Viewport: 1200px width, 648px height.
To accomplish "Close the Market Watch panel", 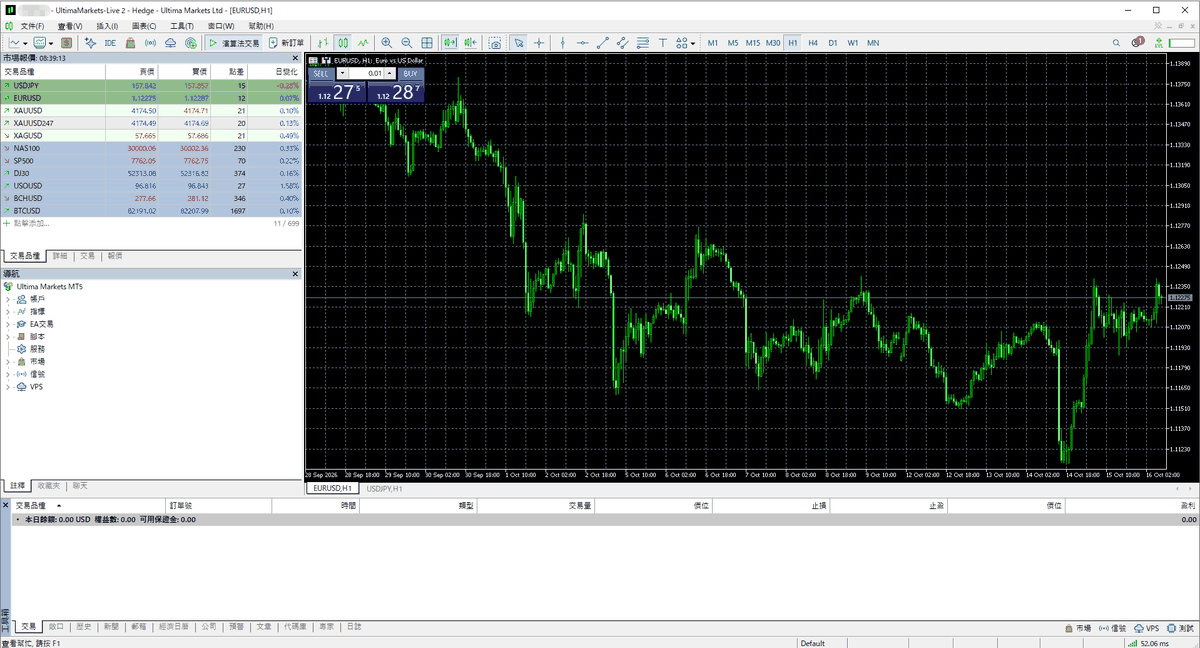I will (x=294, y=58).
